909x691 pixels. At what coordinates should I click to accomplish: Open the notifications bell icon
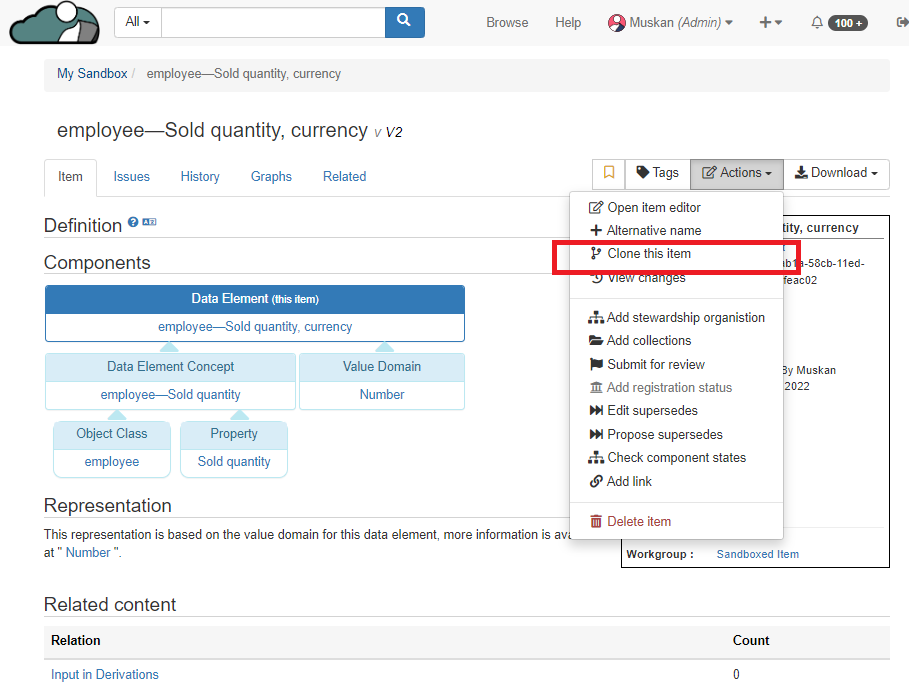[817, 22]
